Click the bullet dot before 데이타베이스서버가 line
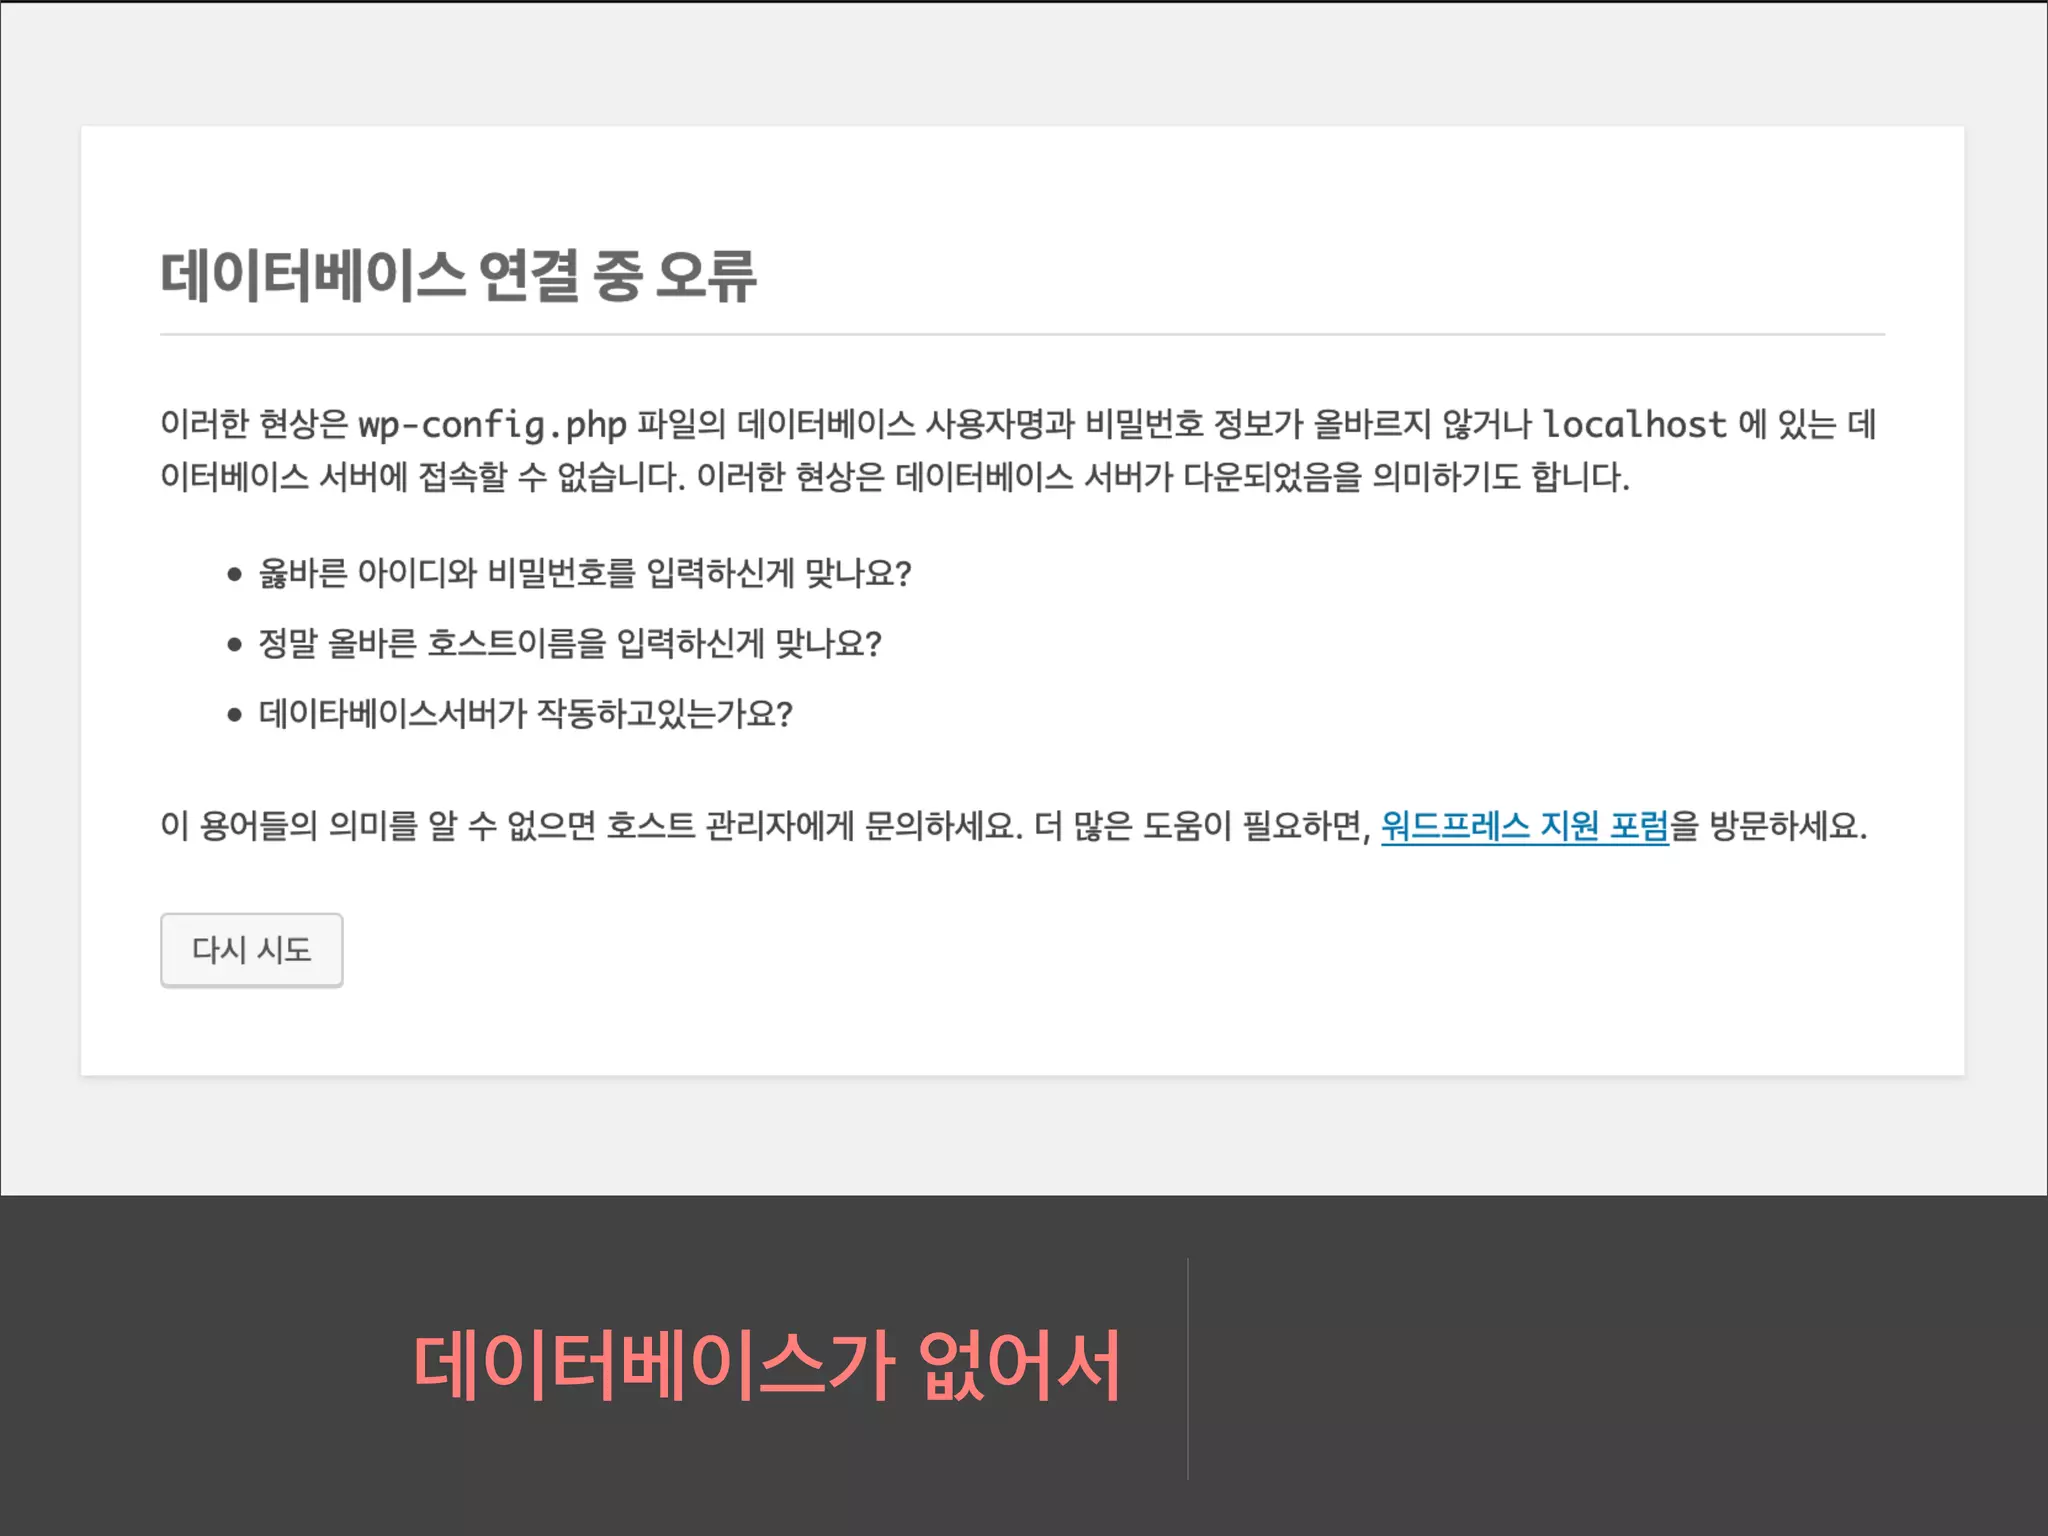 pos(235,715)
